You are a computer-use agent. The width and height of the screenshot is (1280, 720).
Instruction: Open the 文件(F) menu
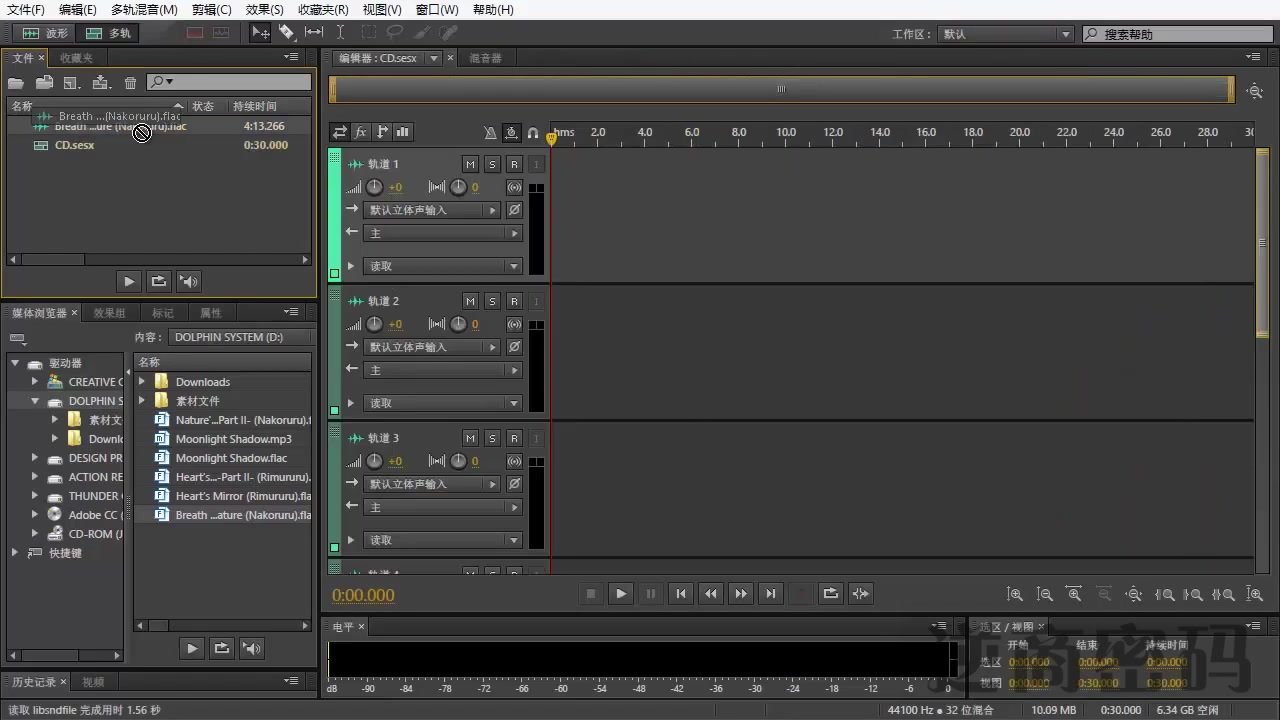(x=25, y=9)
